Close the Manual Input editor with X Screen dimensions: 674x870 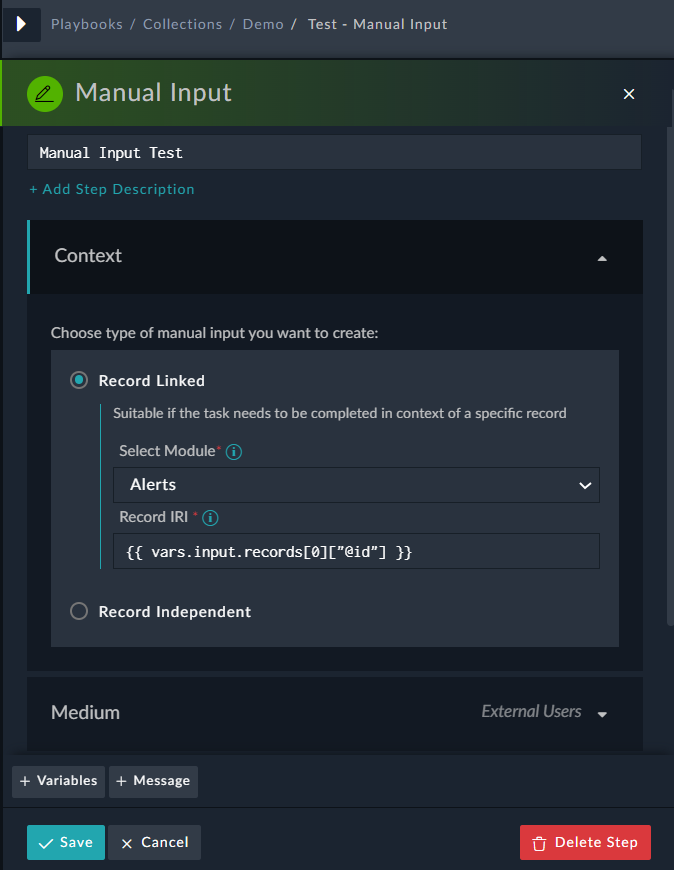pyautogui.click(x=629, y=93)
